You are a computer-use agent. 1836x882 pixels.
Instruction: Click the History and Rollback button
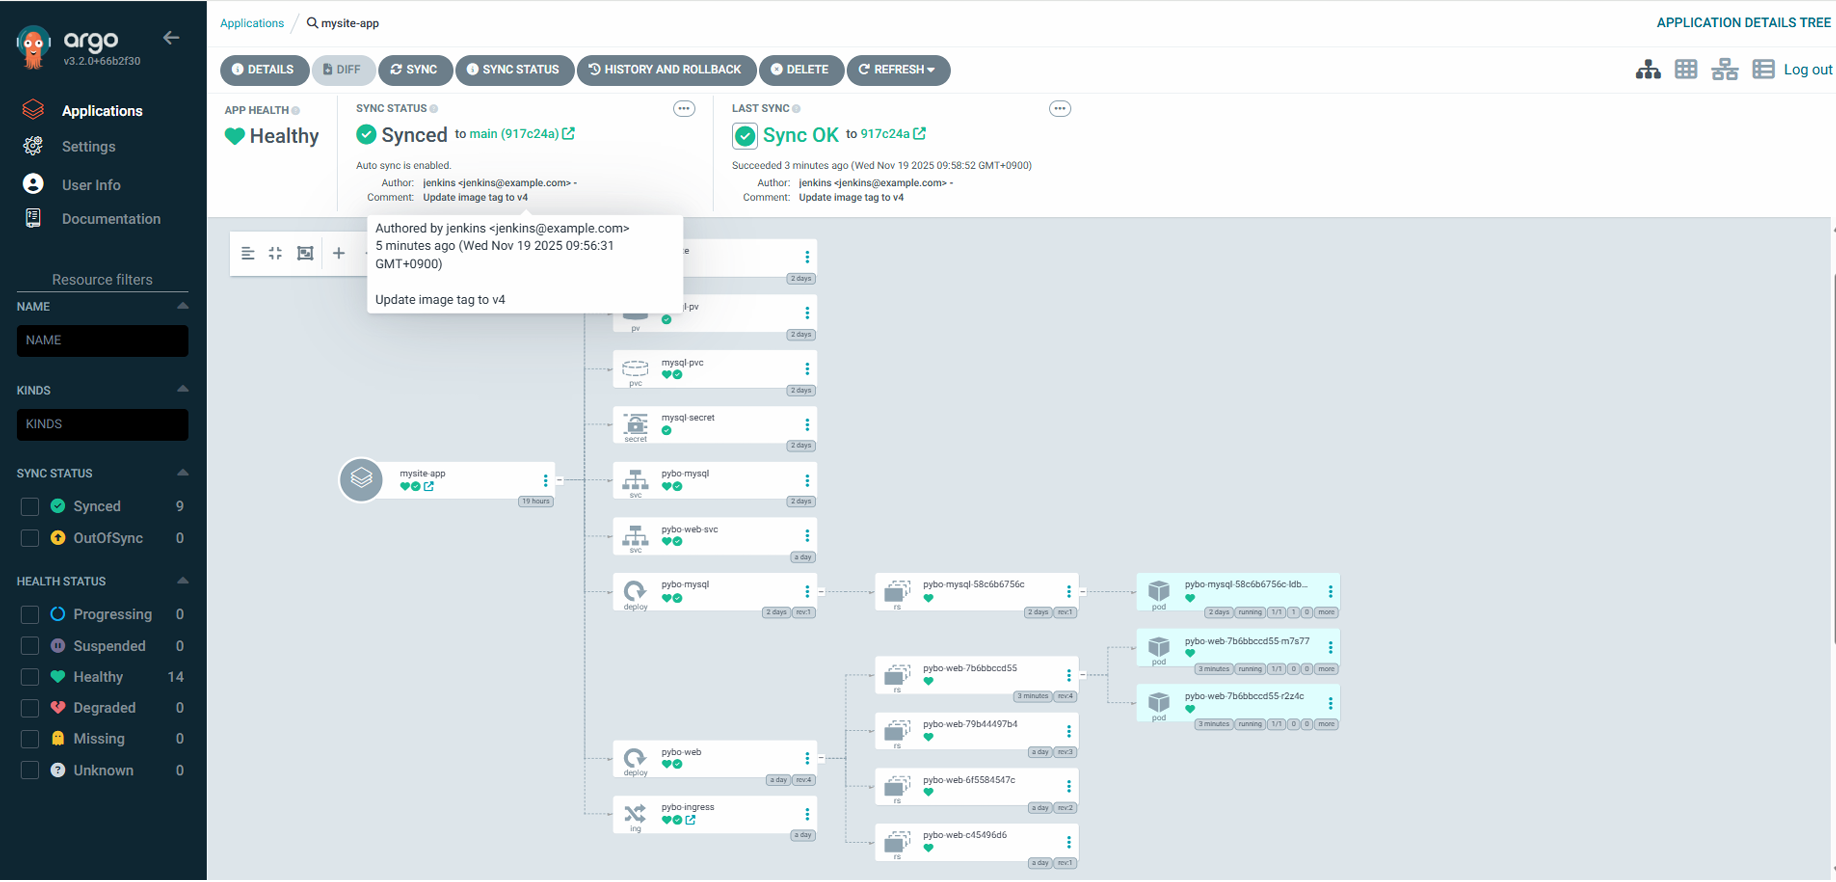665,70
